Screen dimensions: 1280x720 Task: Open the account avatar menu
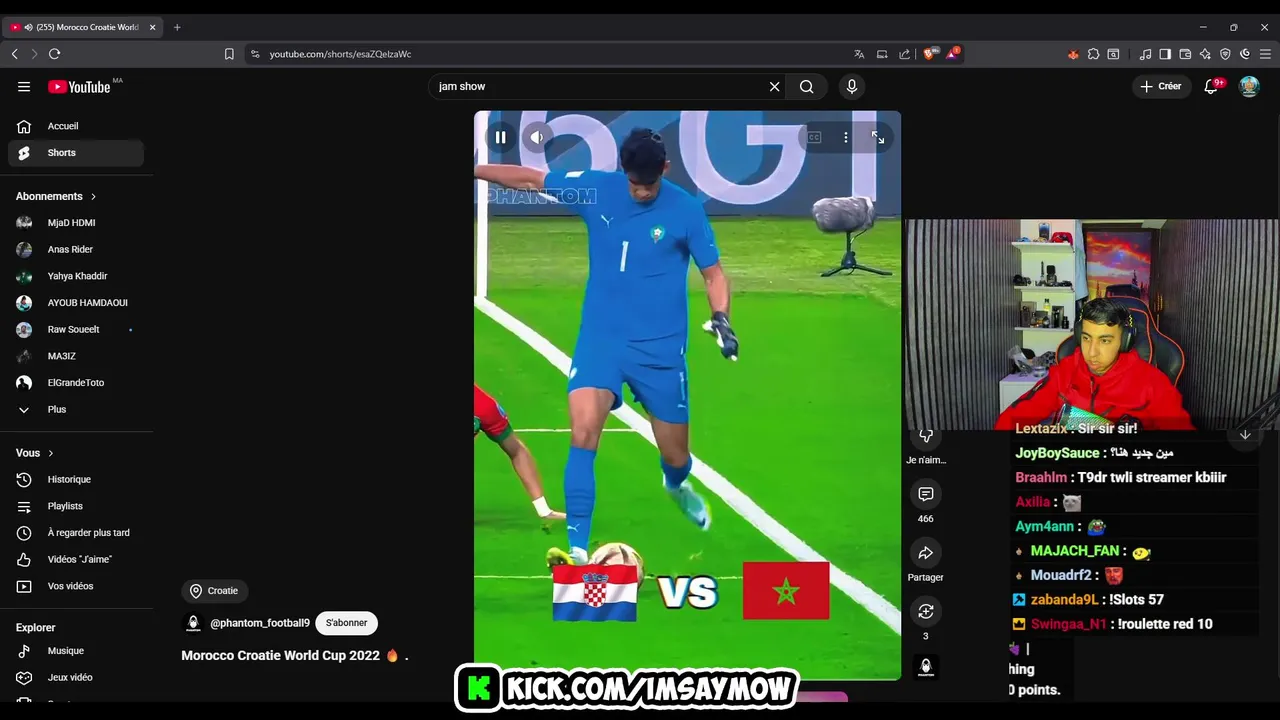(1249, 87)
